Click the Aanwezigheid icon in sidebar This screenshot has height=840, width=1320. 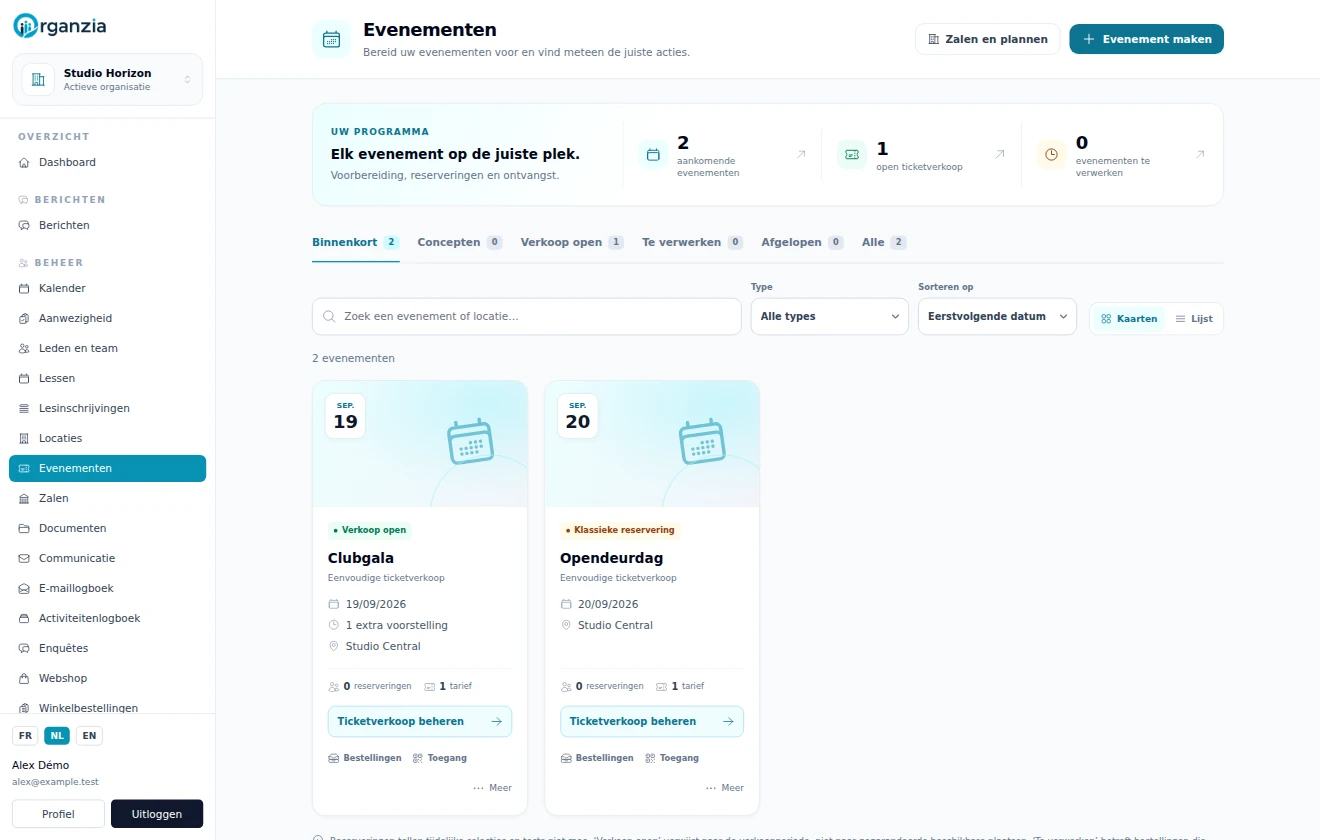point(25,318)
